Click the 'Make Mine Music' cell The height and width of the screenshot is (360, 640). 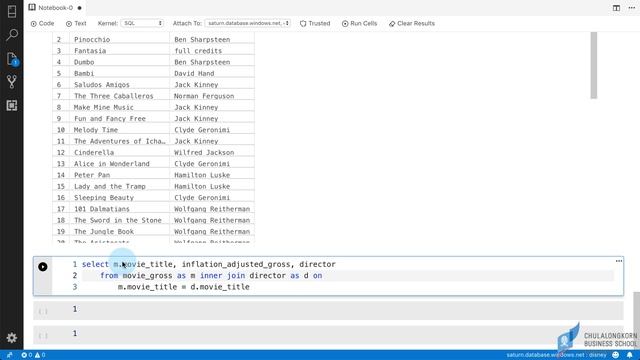click(x=104, y=107)
